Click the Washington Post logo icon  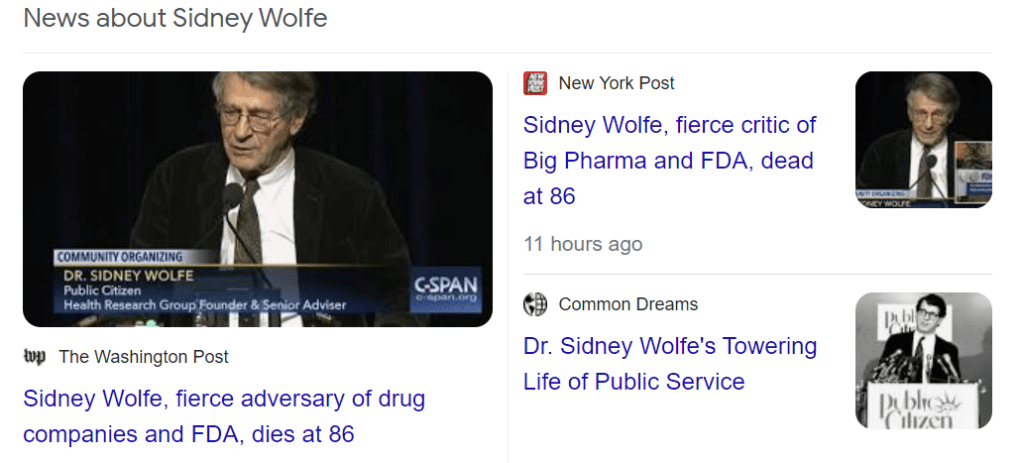click(35, 357)
